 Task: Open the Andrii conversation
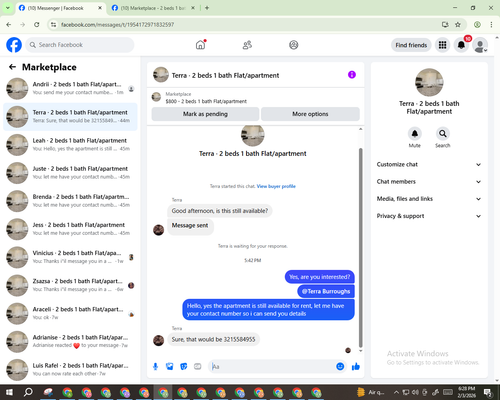click(70, 89)
